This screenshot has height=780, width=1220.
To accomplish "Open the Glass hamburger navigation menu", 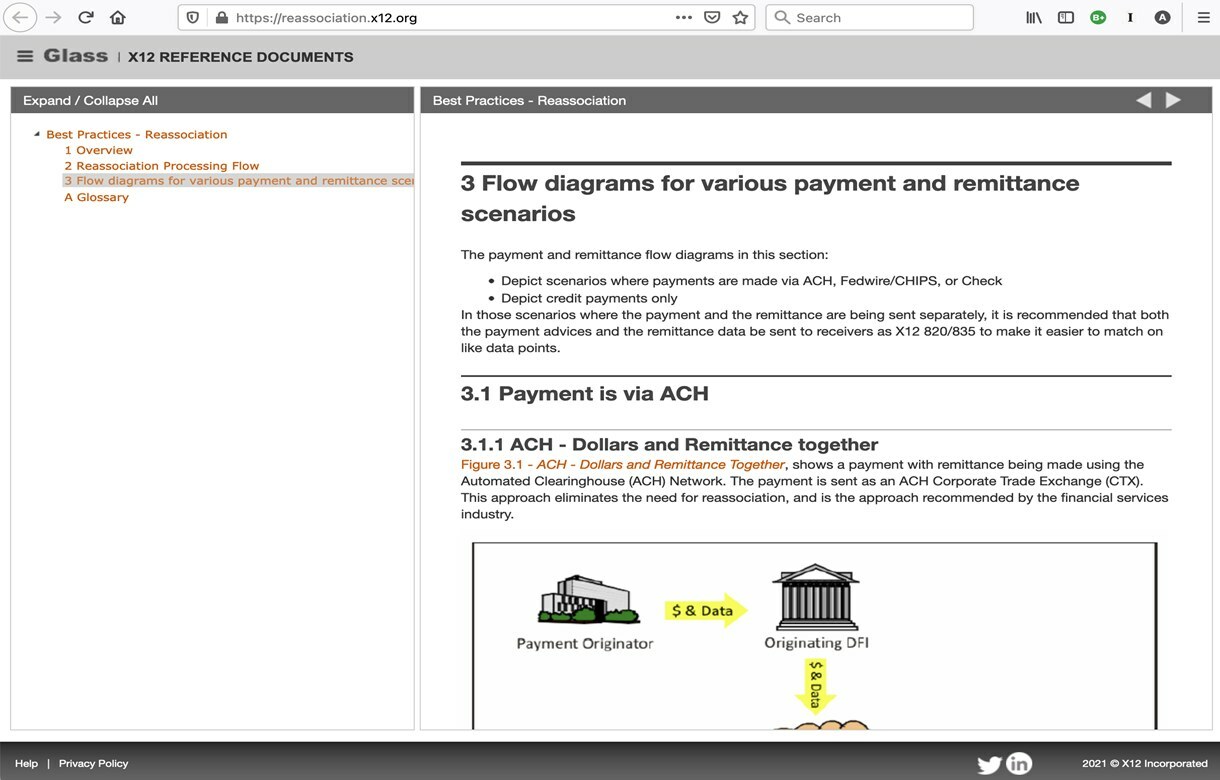I will (x=25, y=56).
